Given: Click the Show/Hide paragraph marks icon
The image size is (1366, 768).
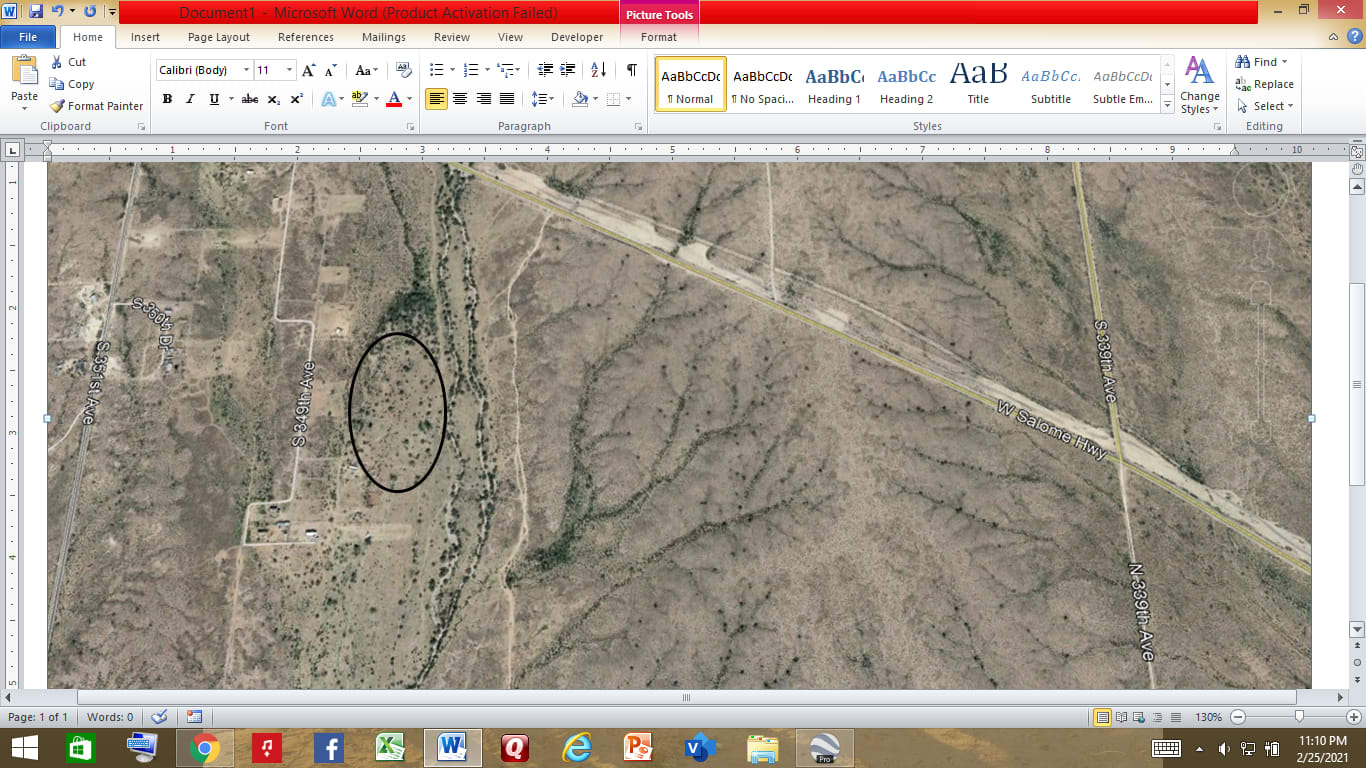Looking at the screenshot, I should click(631, 70).
